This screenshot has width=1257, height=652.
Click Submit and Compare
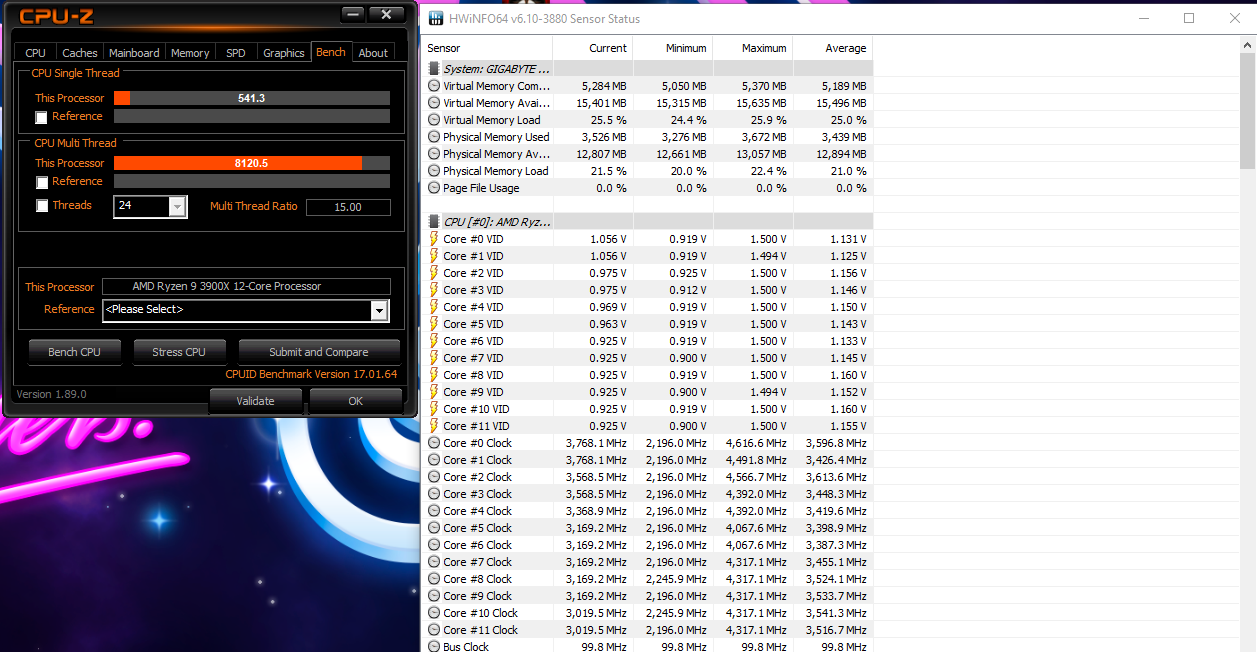319,352
